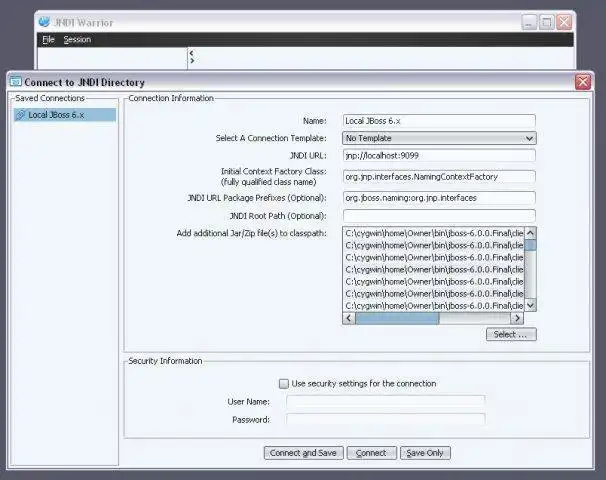The width and height of the screenshot is (606, 480).
Task: Maximize the JNDI Warrior window
Action: click(546, 22)
